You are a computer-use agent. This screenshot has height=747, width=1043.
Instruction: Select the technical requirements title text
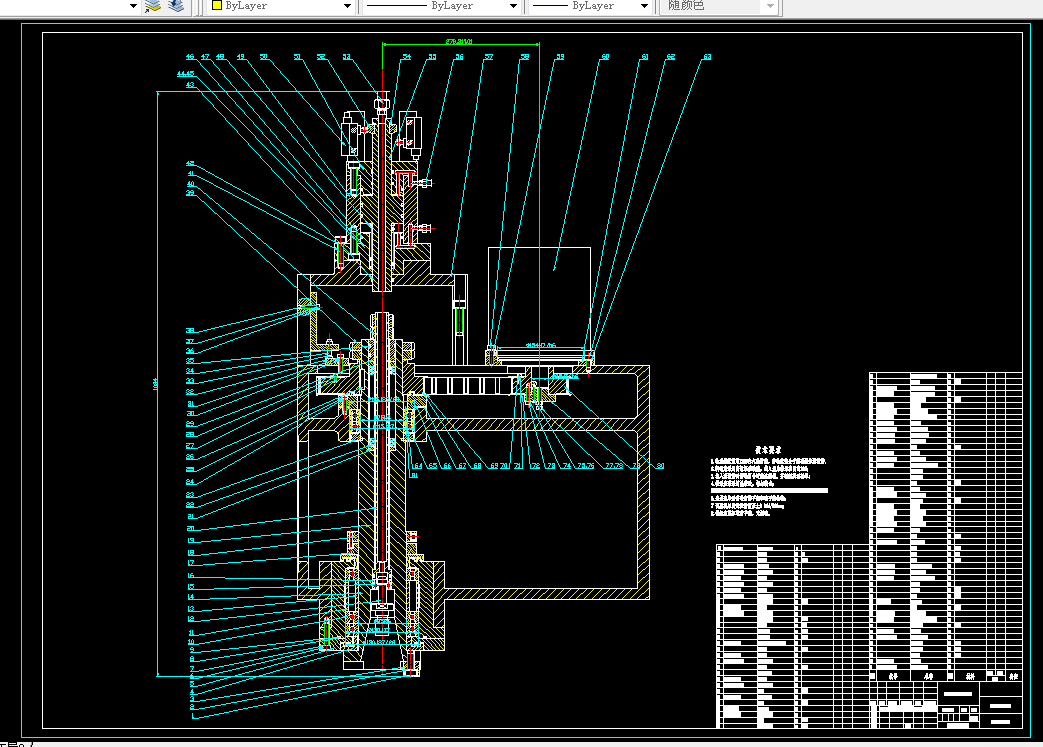tap(768, 450)
